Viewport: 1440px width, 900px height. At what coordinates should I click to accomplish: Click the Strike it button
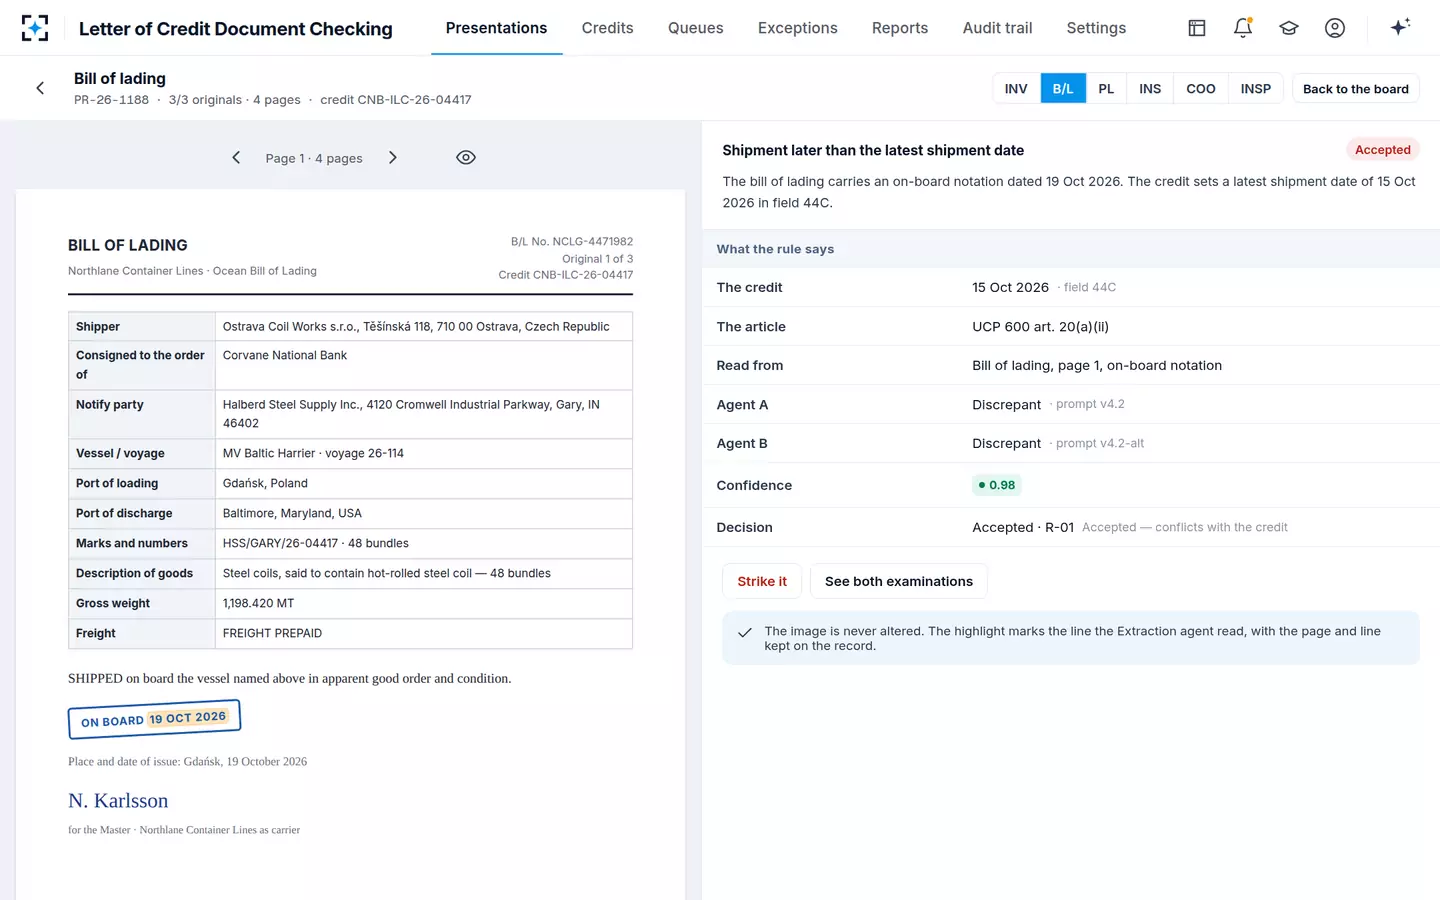click(762, 581)
